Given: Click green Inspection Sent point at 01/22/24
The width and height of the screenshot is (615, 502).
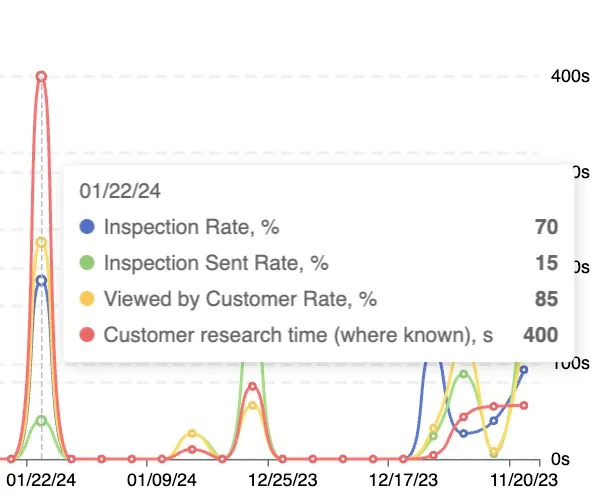Looking at the screenshot, I should pyautogui.click(x=41, y=420).
